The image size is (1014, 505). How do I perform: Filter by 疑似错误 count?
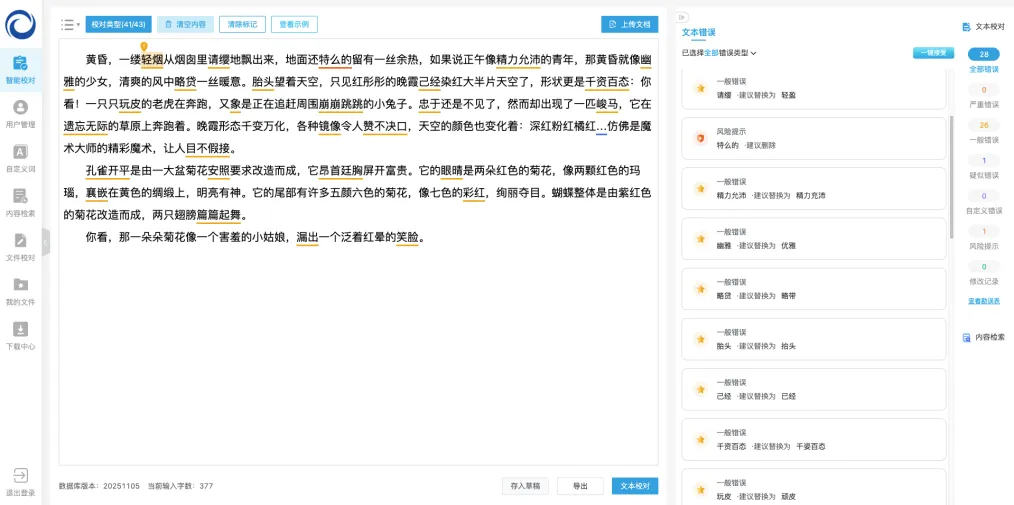point(984,167)
